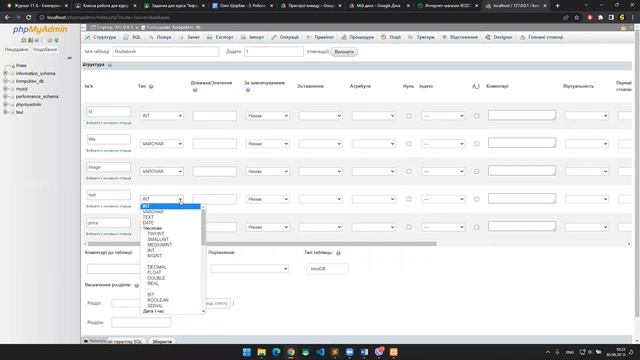Toggle Null checkbox for text column
The width and height of the screenshot is (640, 360).
click(x=409, y=199)
